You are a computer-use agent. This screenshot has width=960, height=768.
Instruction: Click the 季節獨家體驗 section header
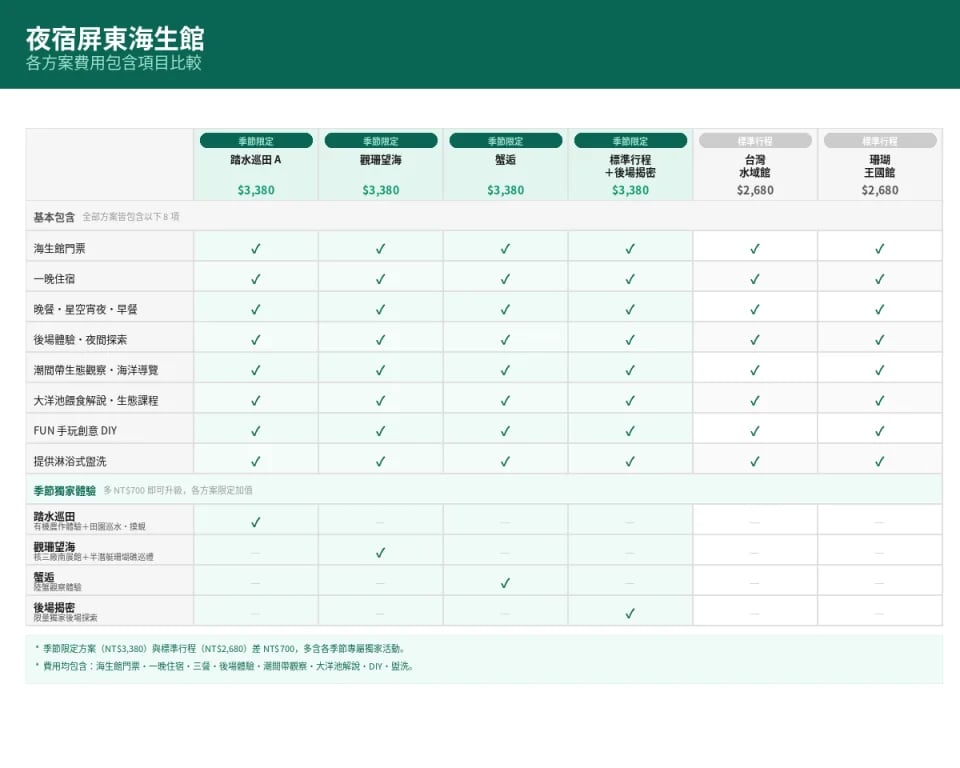click(64, 491)
